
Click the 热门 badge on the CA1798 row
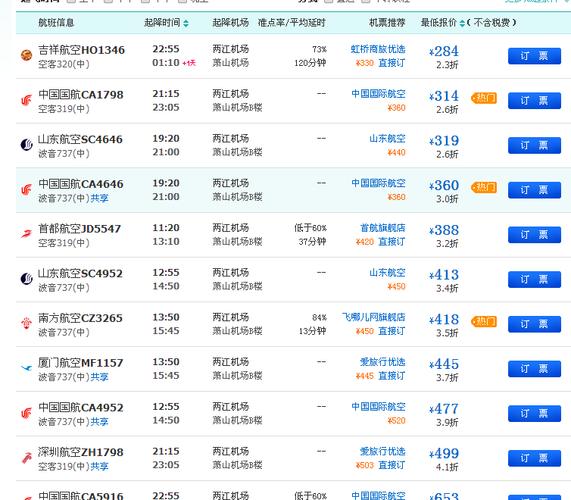click(484, 98)
